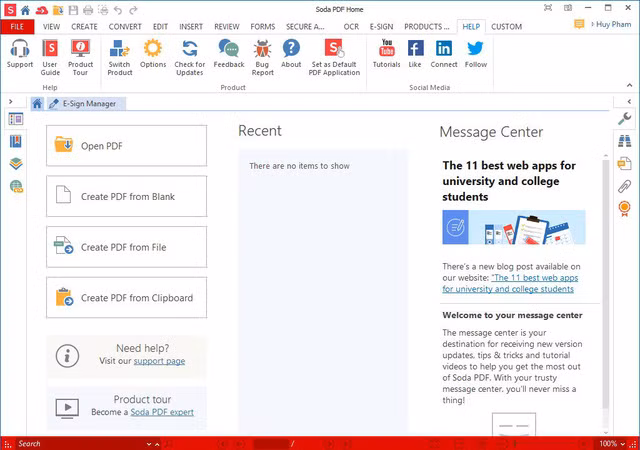Open the wrench properties panel on right sidebar
640x450 pixels.
click(x=624, y=119)
